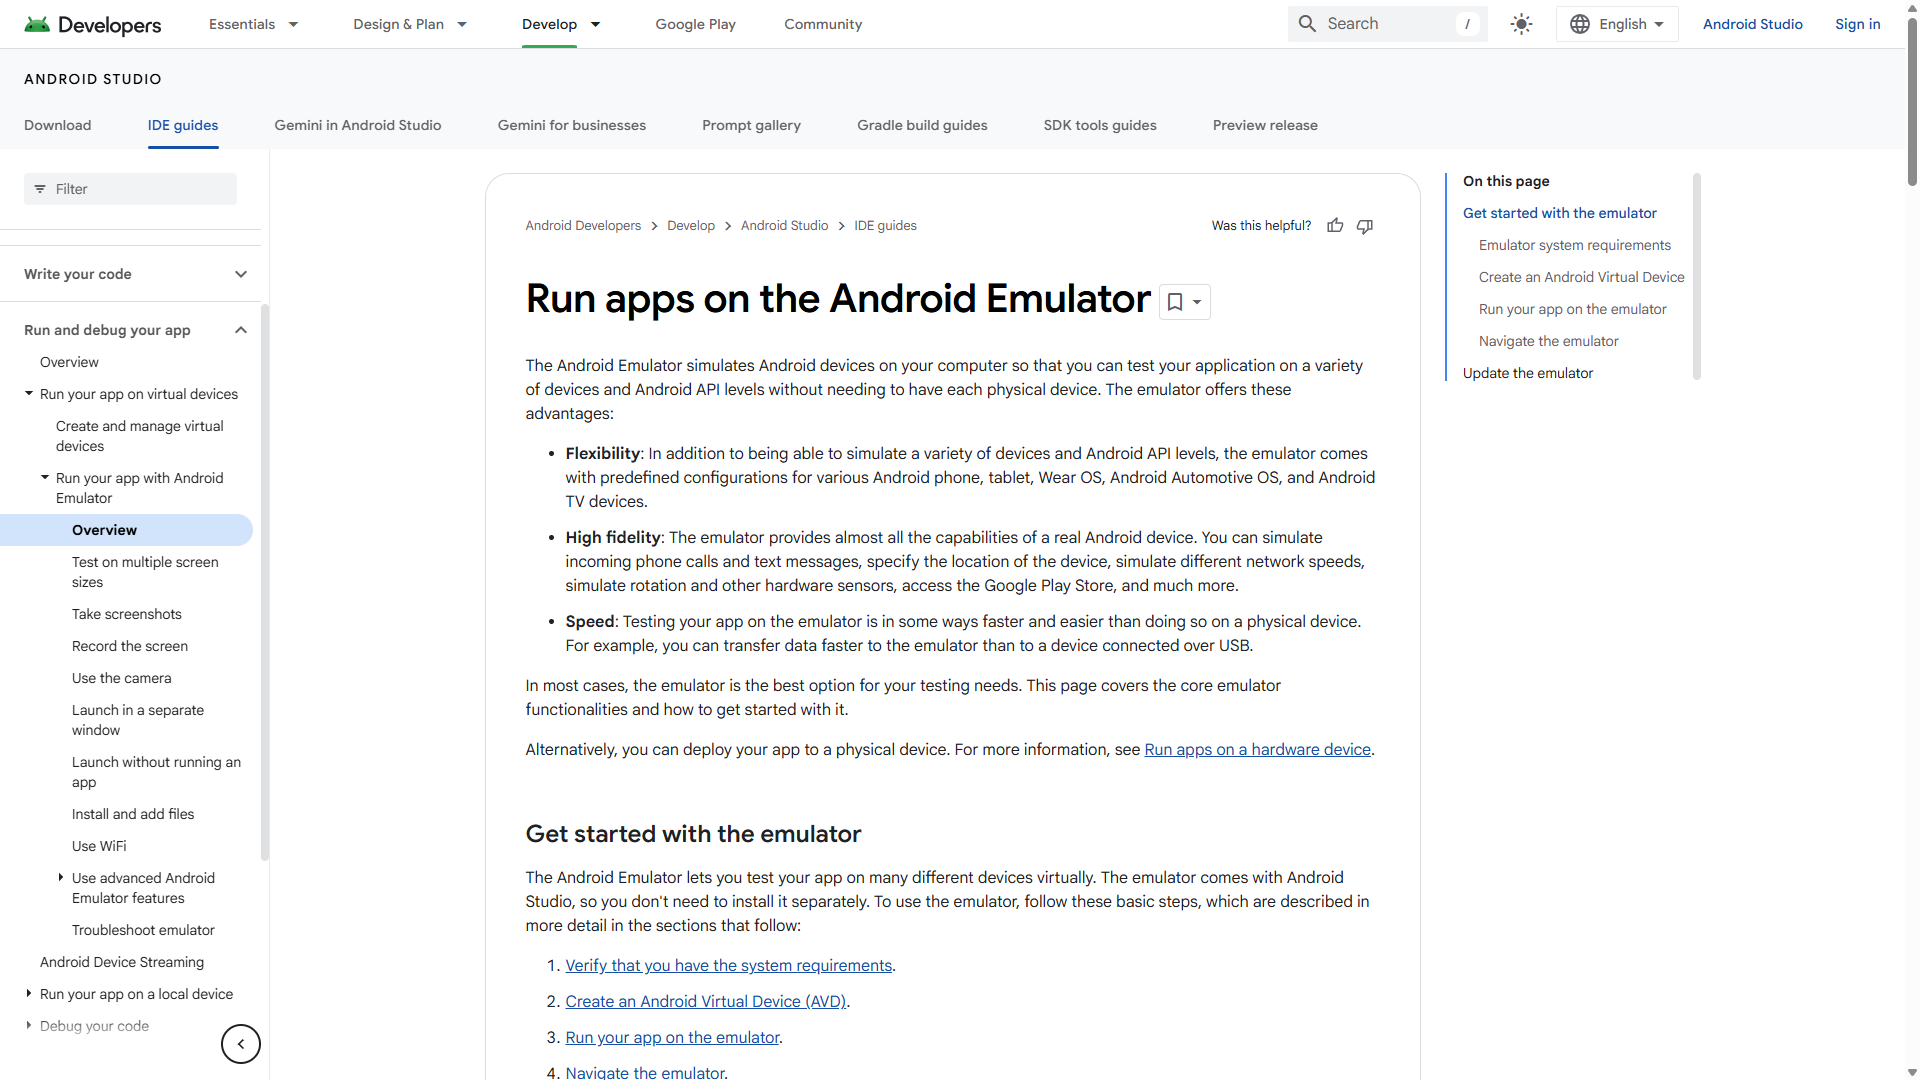Click the filter icon in the sidebar filter box
This screenshot has height=1080, width=1920.
click(40, 189)
